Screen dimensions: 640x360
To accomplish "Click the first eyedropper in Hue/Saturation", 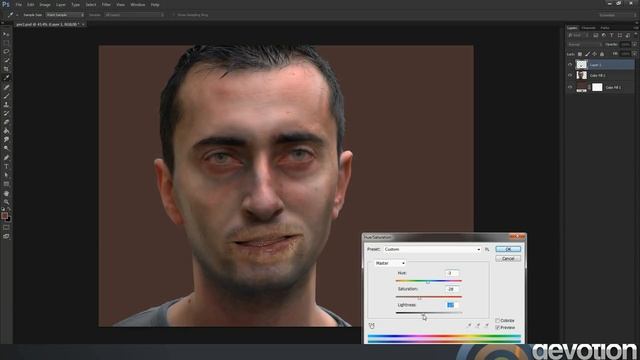I will (x=469, y=326).
